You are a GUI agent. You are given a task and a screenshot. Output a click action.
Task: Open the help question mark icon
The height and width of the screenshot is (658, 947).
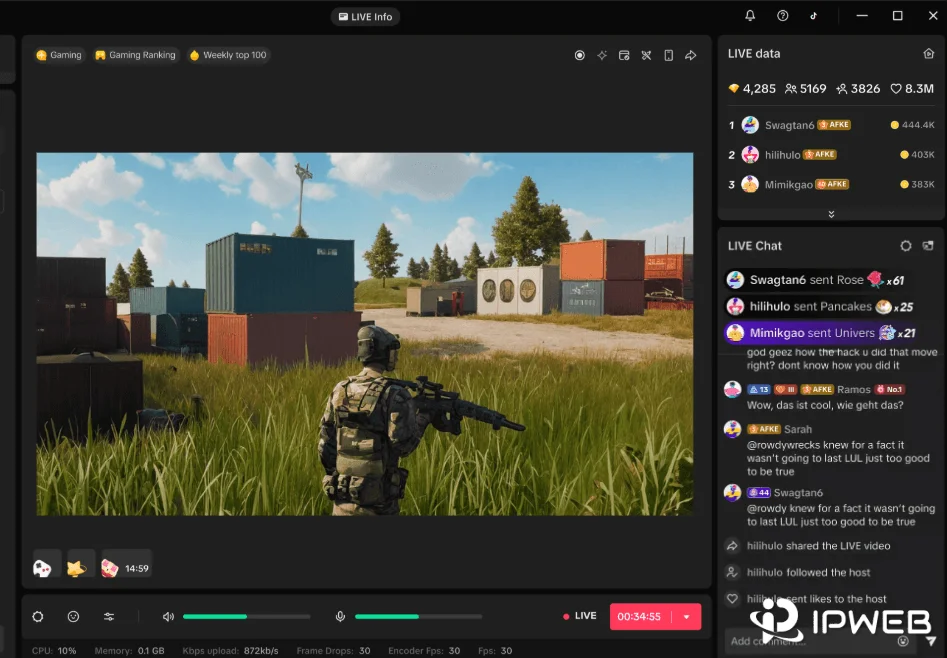(x=783, y=16)
